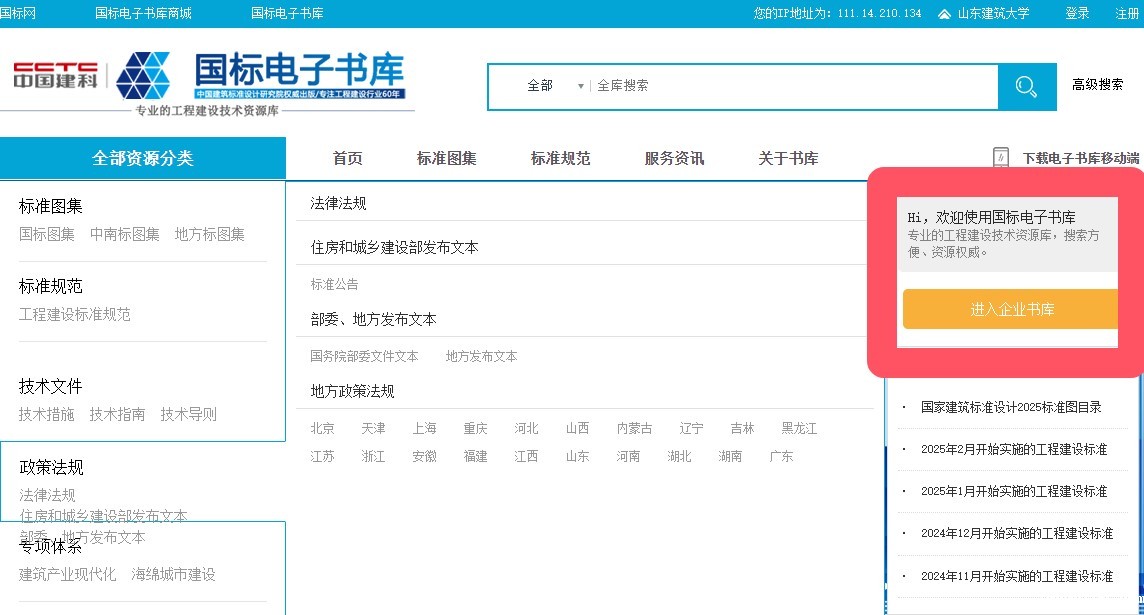The width and height of the screenshot is (1144, 615).
Task: Open 关于书库 in the navigation bar
Action: coord(787,158)
